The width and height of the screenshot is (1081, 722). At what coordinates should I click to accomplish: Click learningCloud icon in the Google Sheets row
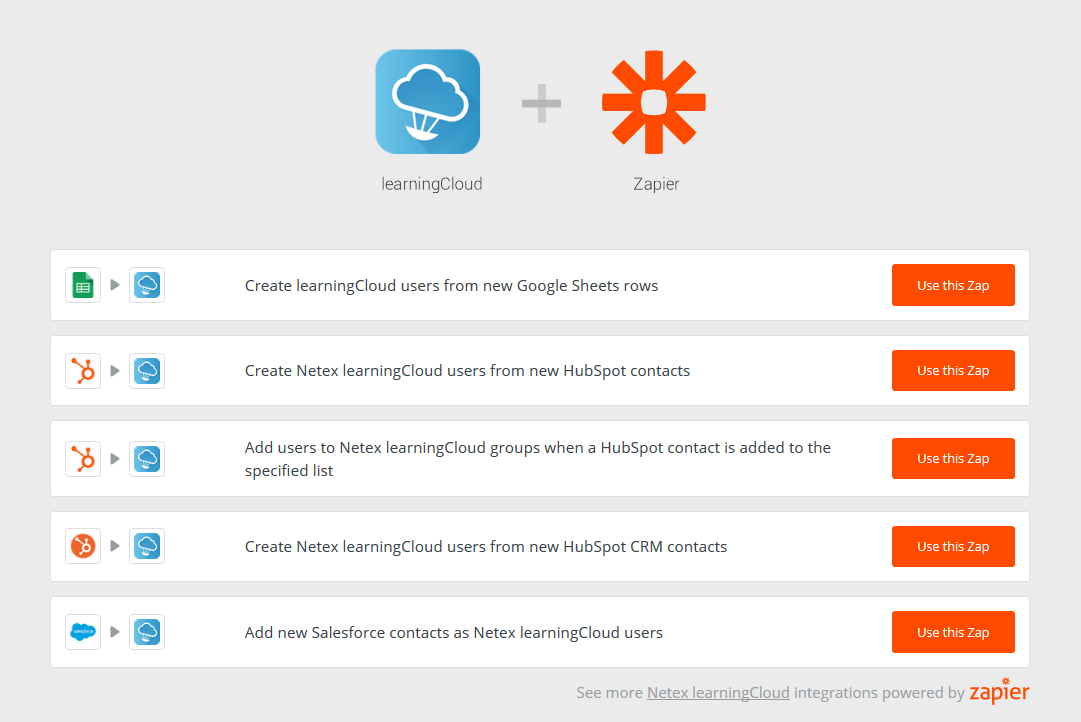pos(147,285)
